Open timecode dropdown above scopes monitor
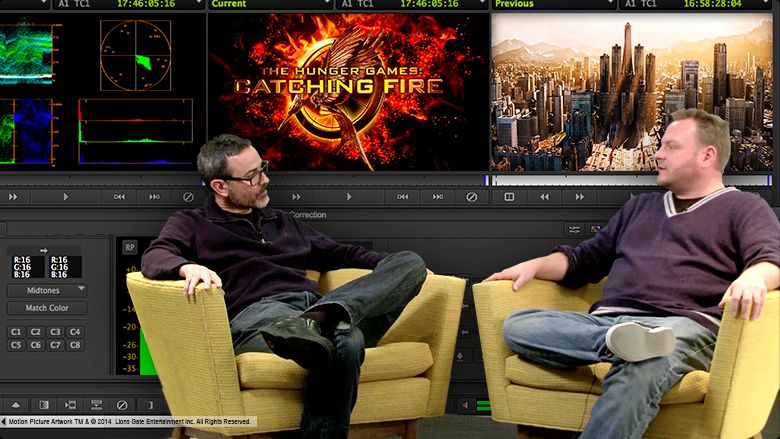 point(129,4)
